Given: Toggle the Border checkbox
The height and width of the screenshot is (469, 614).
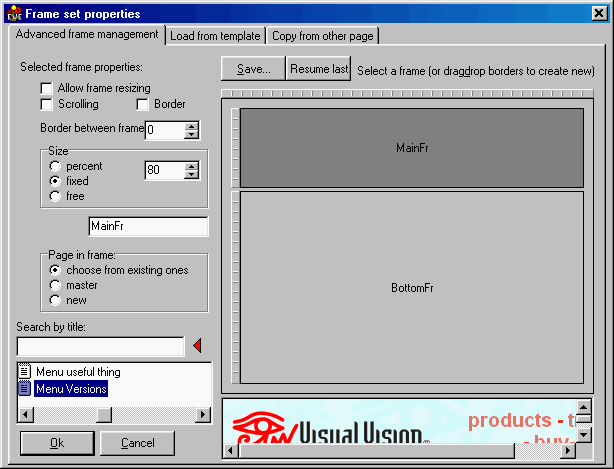Looking at the screenshot, I should (143, 104).
